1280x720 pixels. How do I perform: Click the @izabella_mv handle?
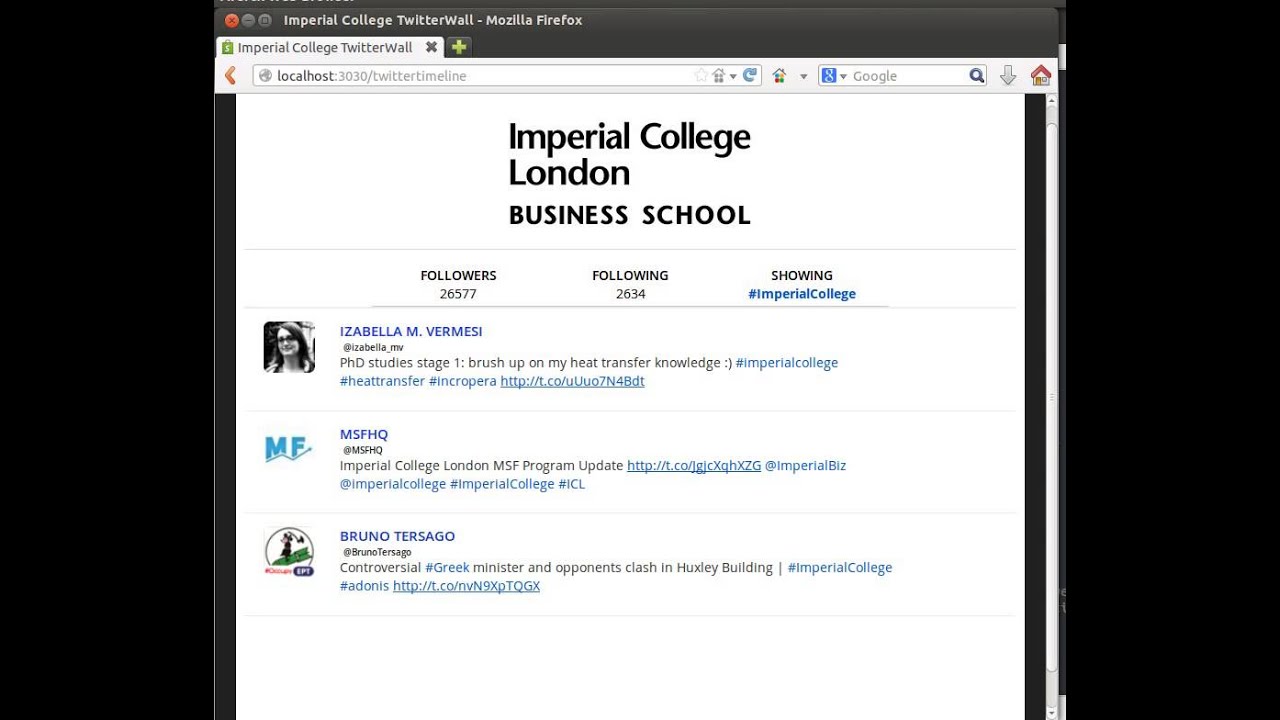(373, 348)
